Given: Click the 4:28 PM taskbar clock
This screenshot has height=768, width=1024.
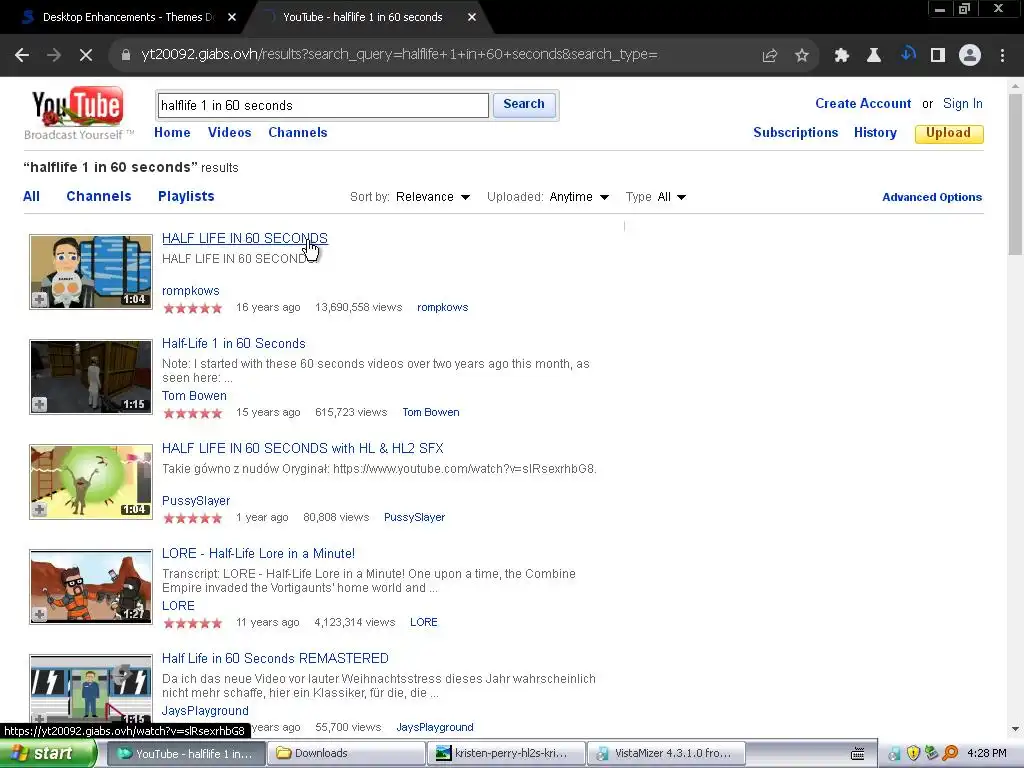Looking at the screenshot, I should pyautogui.click(x=987, y=754).
